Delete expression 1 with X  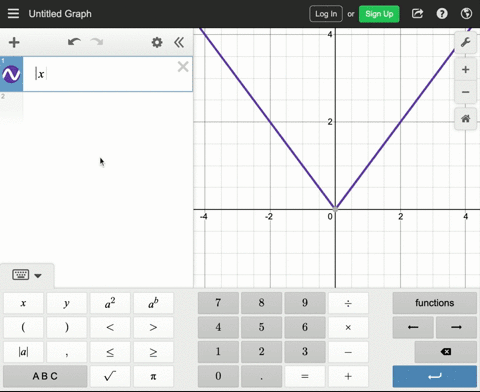coord(183,67)
